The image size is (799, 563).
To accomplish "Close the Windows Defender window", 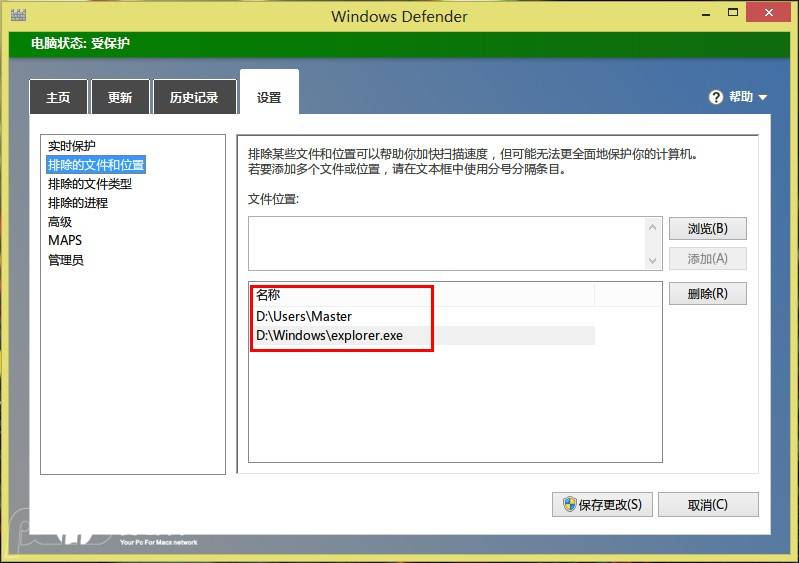I will click(x=768, y=12).
